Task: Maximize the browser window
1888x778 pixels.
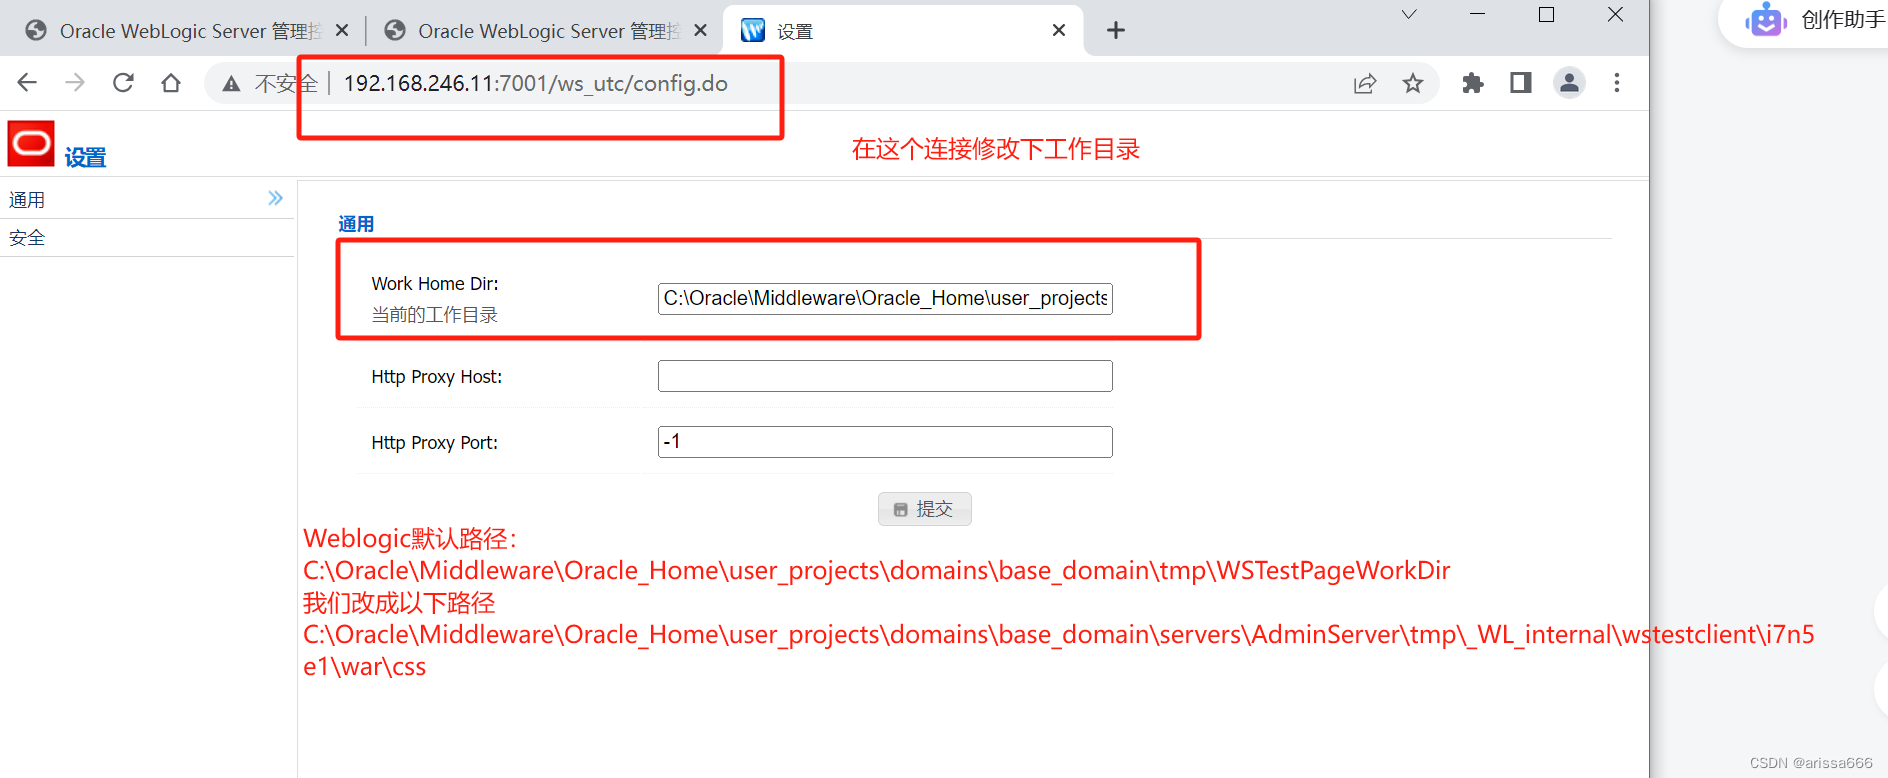Action: tap(1546, 15)
